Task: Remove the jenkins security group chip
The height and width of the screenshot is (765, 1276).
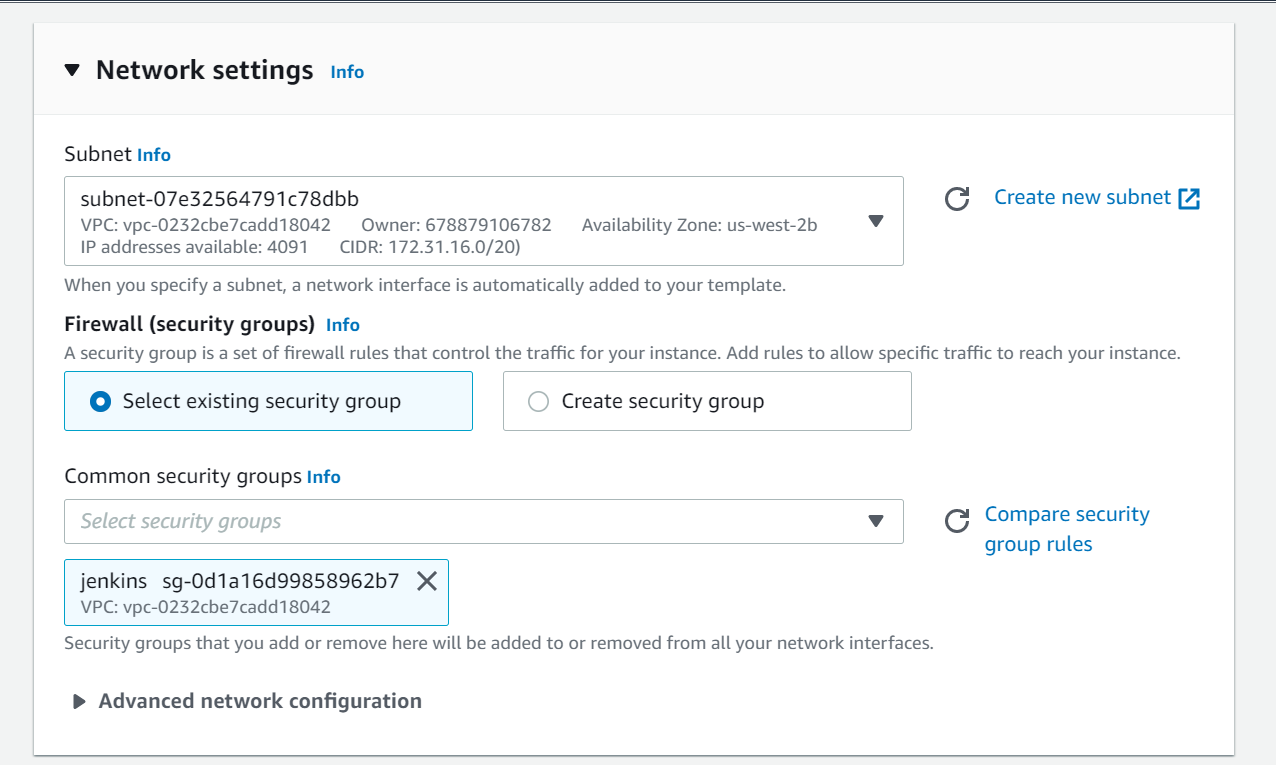Action: click(x=427, y=581)
